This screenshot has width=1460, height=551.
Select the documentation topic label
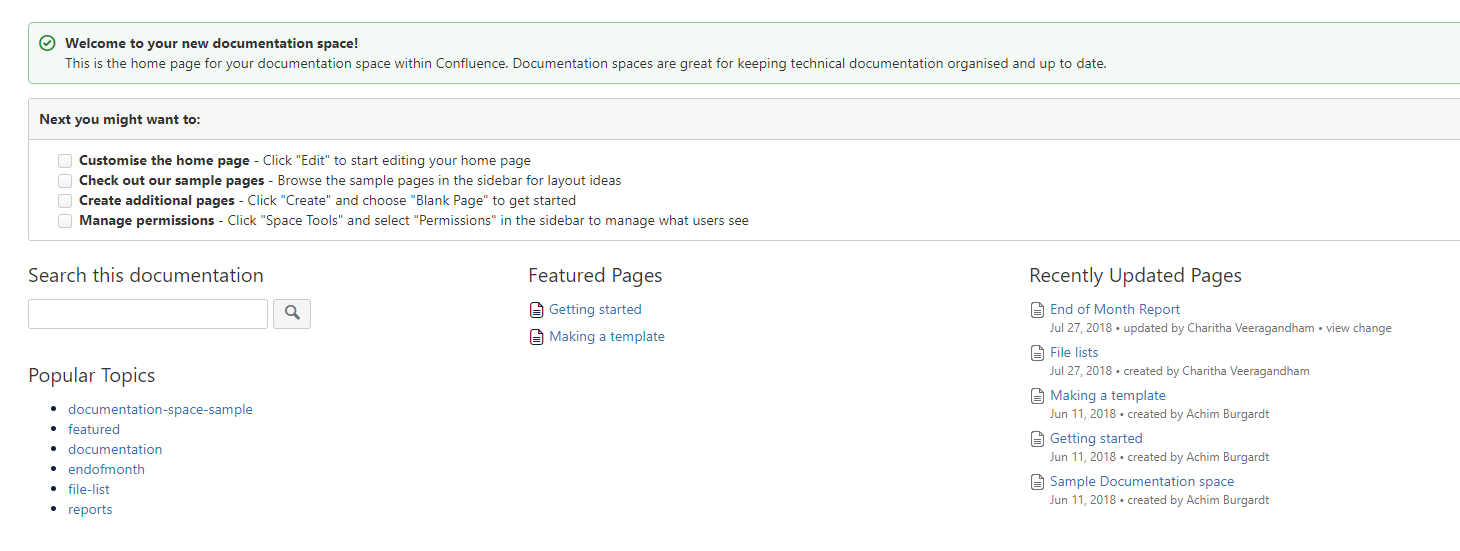point(115,450)
